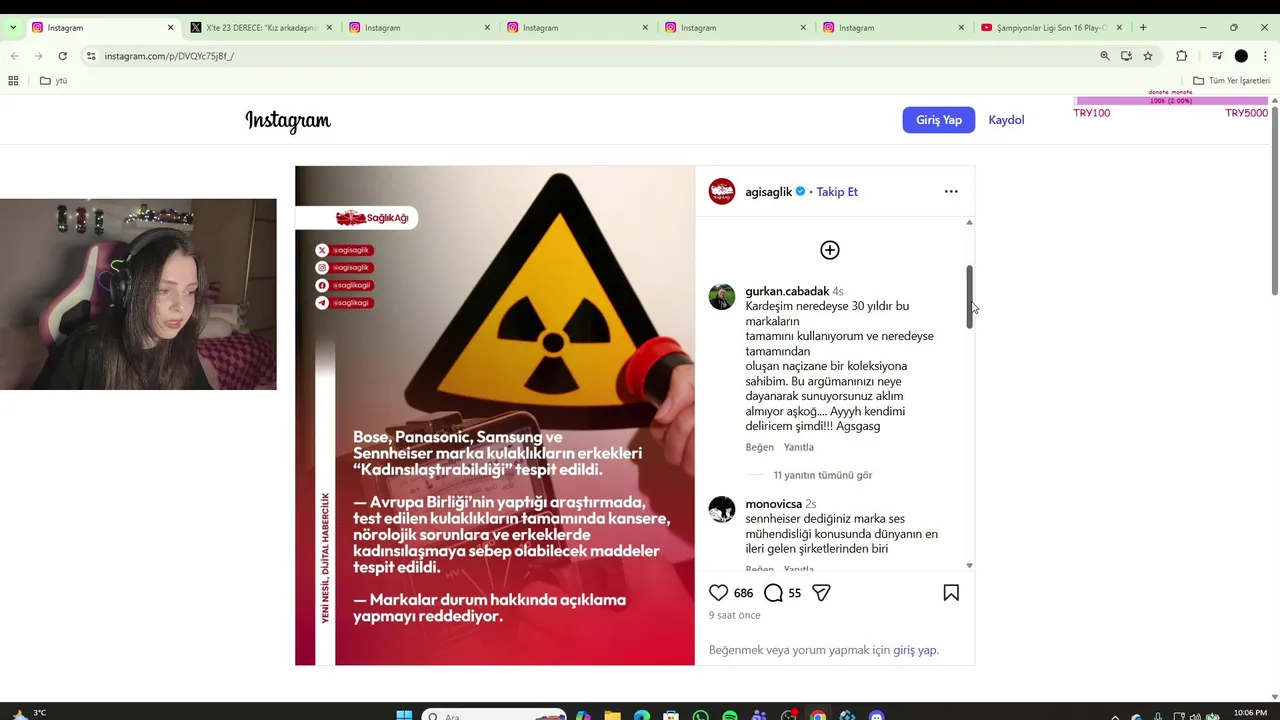Screen dimensions: 1280x720
Task: Open comments via the speech bubble icon
Action: tap(773, 593)
